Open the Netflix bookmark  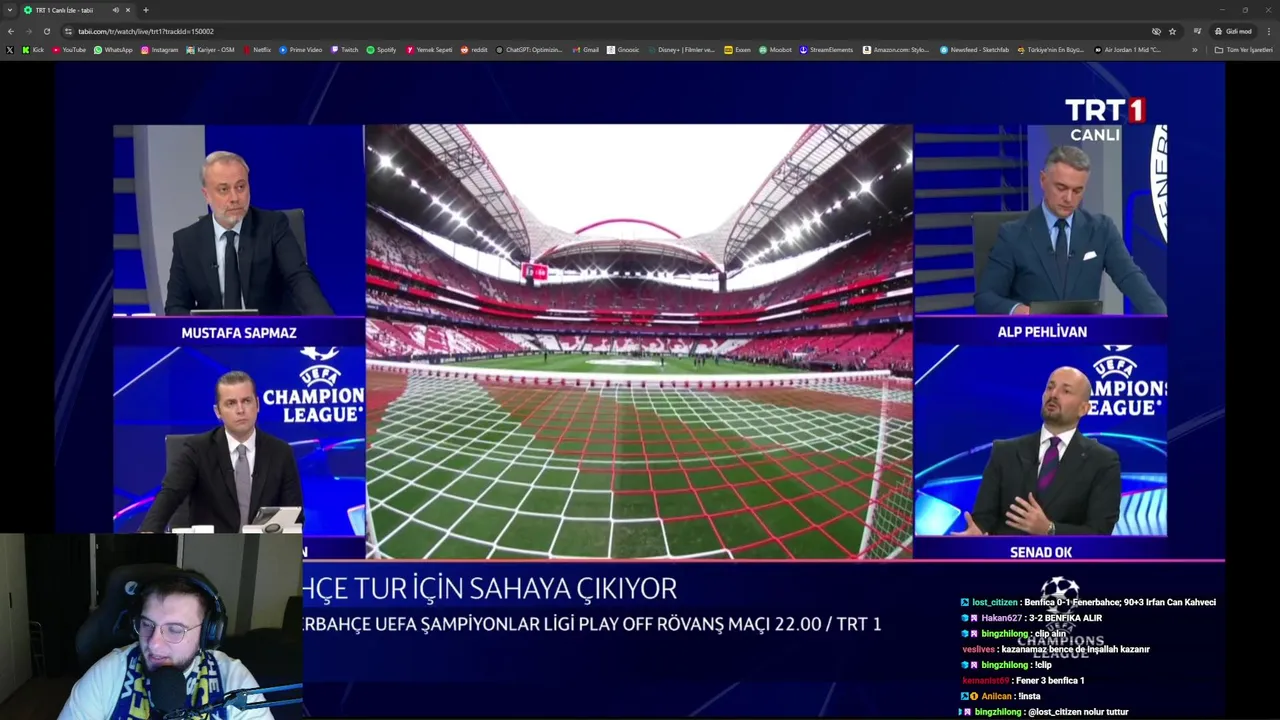257,50
